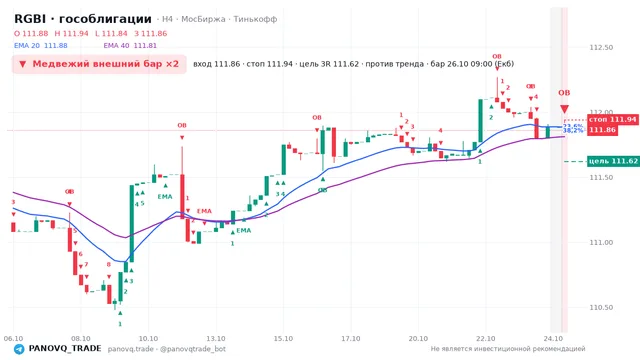Click the close value З 111.86
Viewport: 640px width, 360px height.
151,33
